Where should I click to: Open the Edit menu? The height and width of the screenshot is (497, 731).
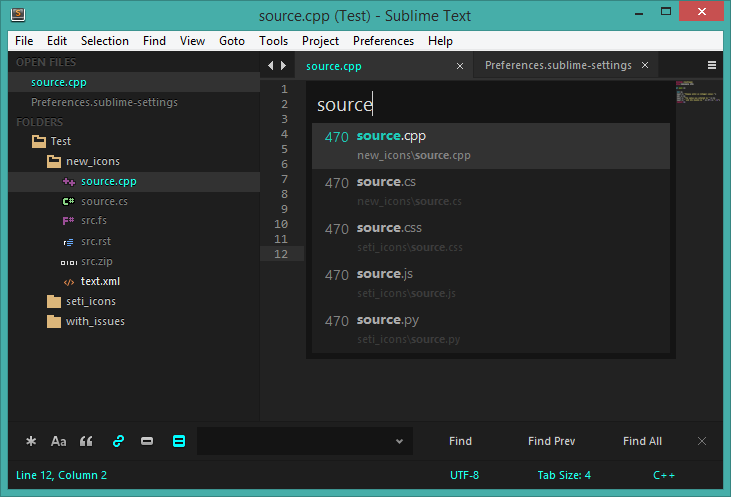coord(57,41)
